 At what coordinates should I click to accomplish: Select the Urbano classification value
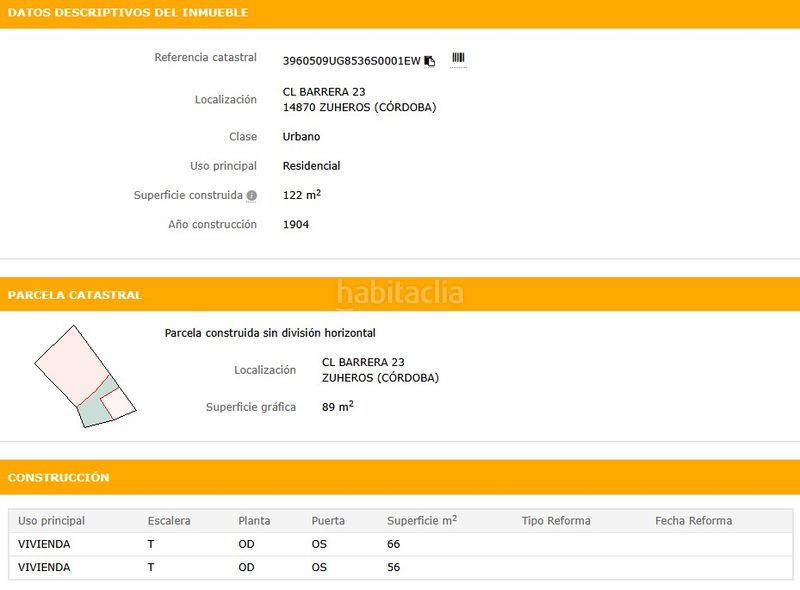click(x=301, y=136)
